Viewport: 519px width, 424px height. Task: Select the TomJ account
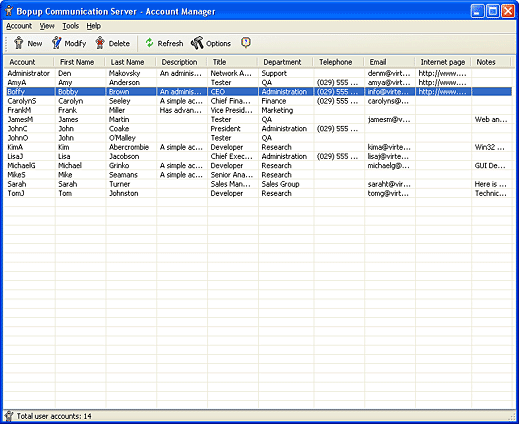tap(259, 193)
